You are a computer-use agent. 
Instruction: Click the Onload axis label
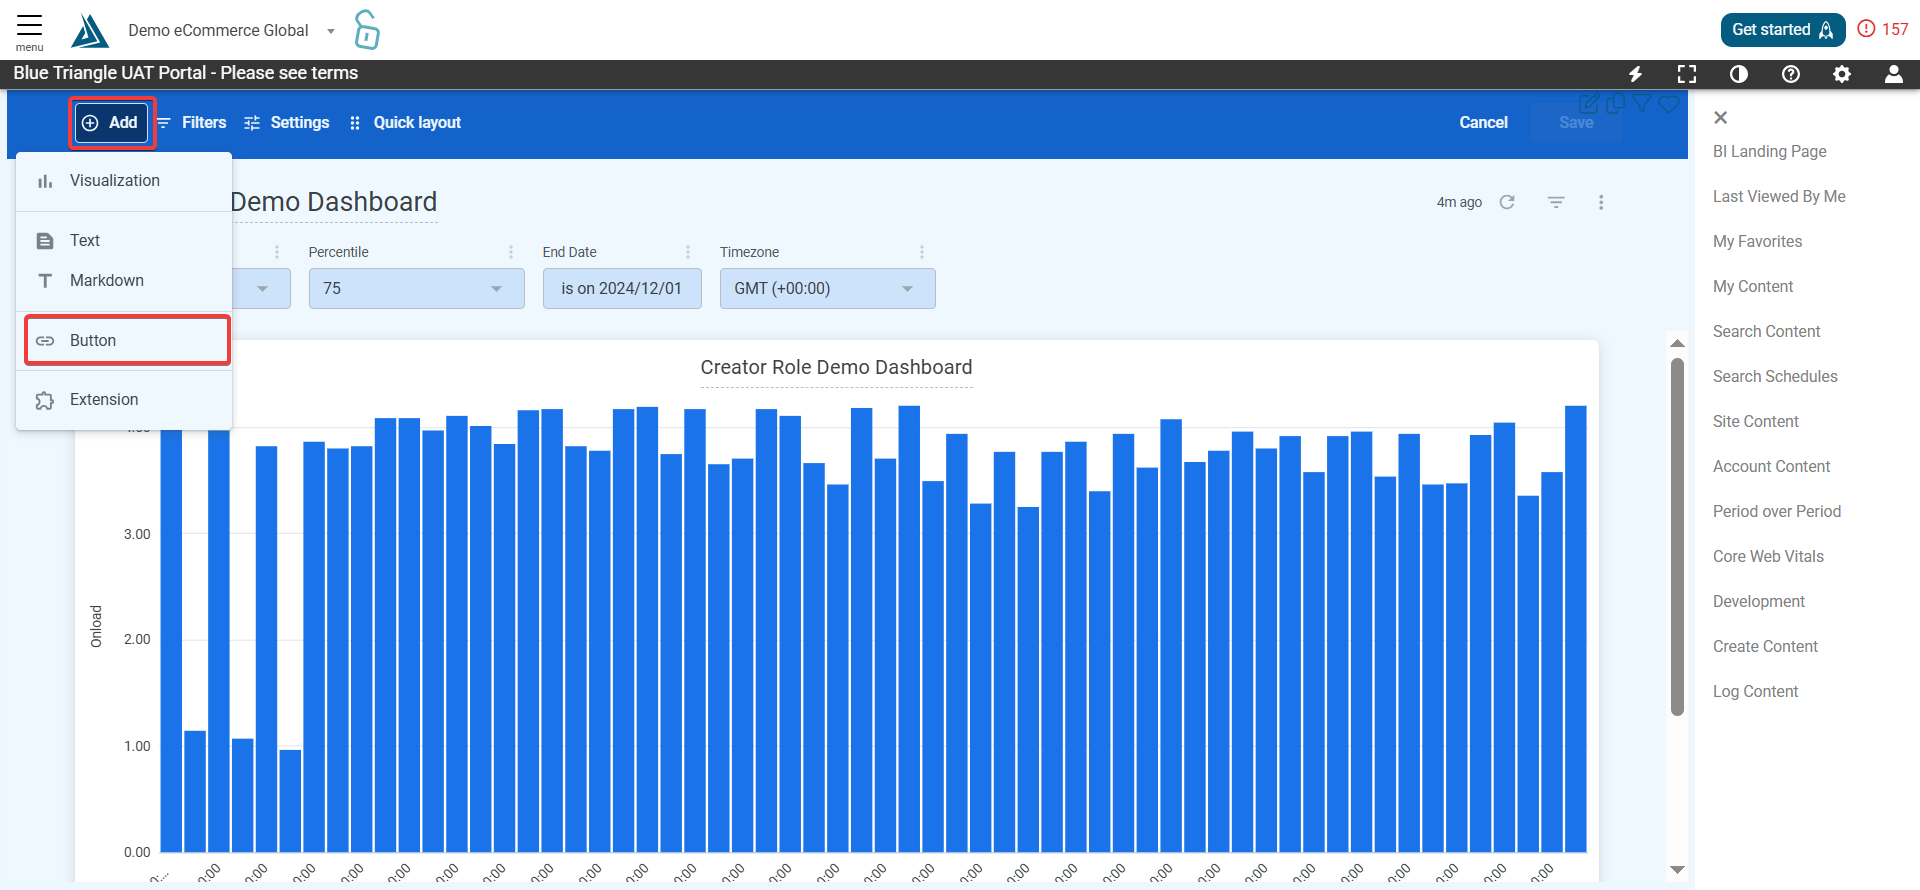tap(96, 627)
